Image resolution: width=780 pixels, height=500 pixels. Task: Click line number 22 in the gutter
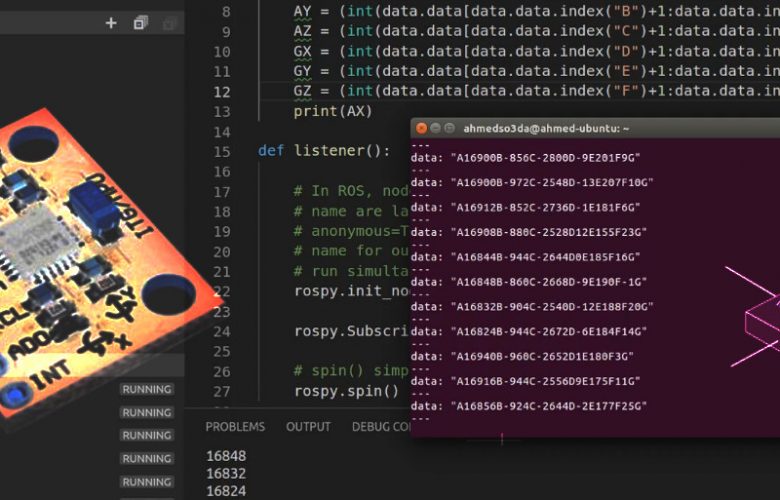(222, 292)
